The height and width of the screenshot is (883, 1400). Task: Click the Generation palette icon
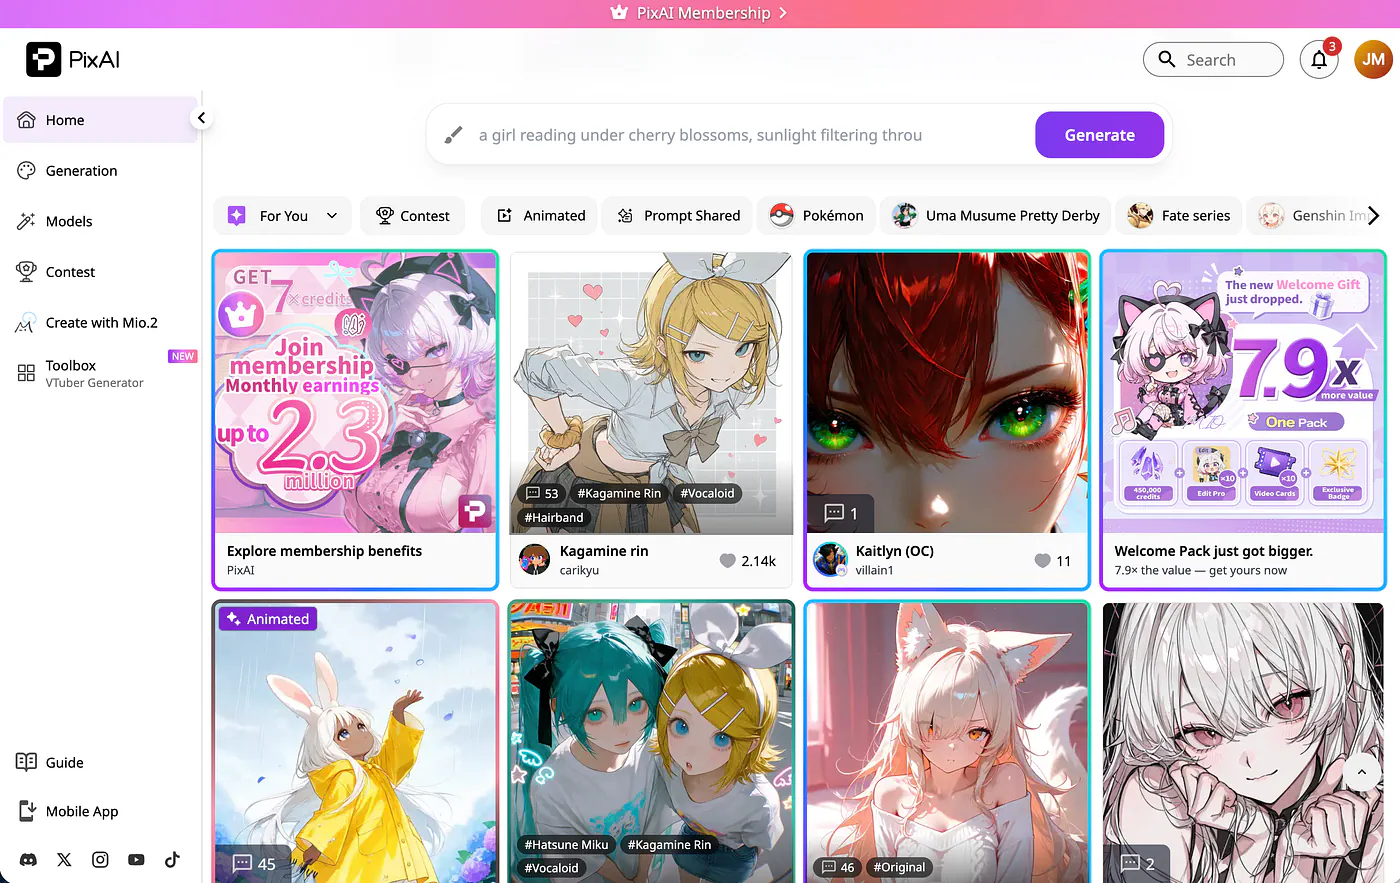[x=27, y=171]
